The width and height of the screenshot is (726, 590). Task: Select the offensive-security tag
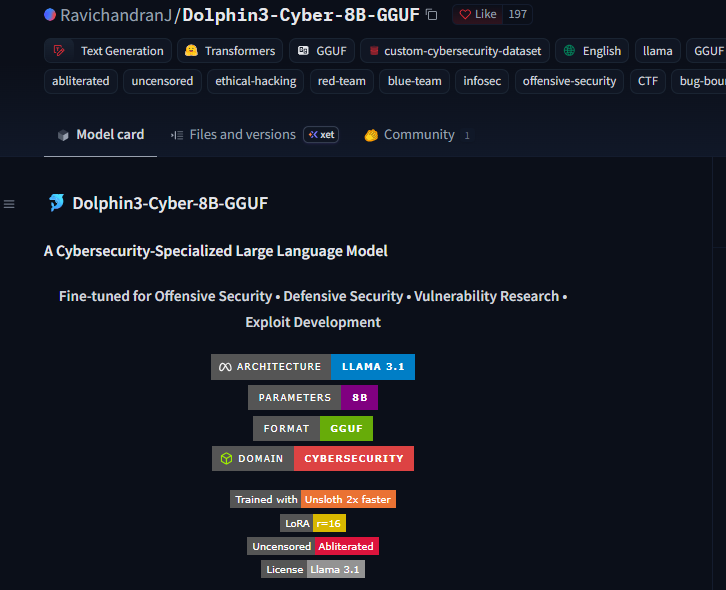(x=569, y=81)
